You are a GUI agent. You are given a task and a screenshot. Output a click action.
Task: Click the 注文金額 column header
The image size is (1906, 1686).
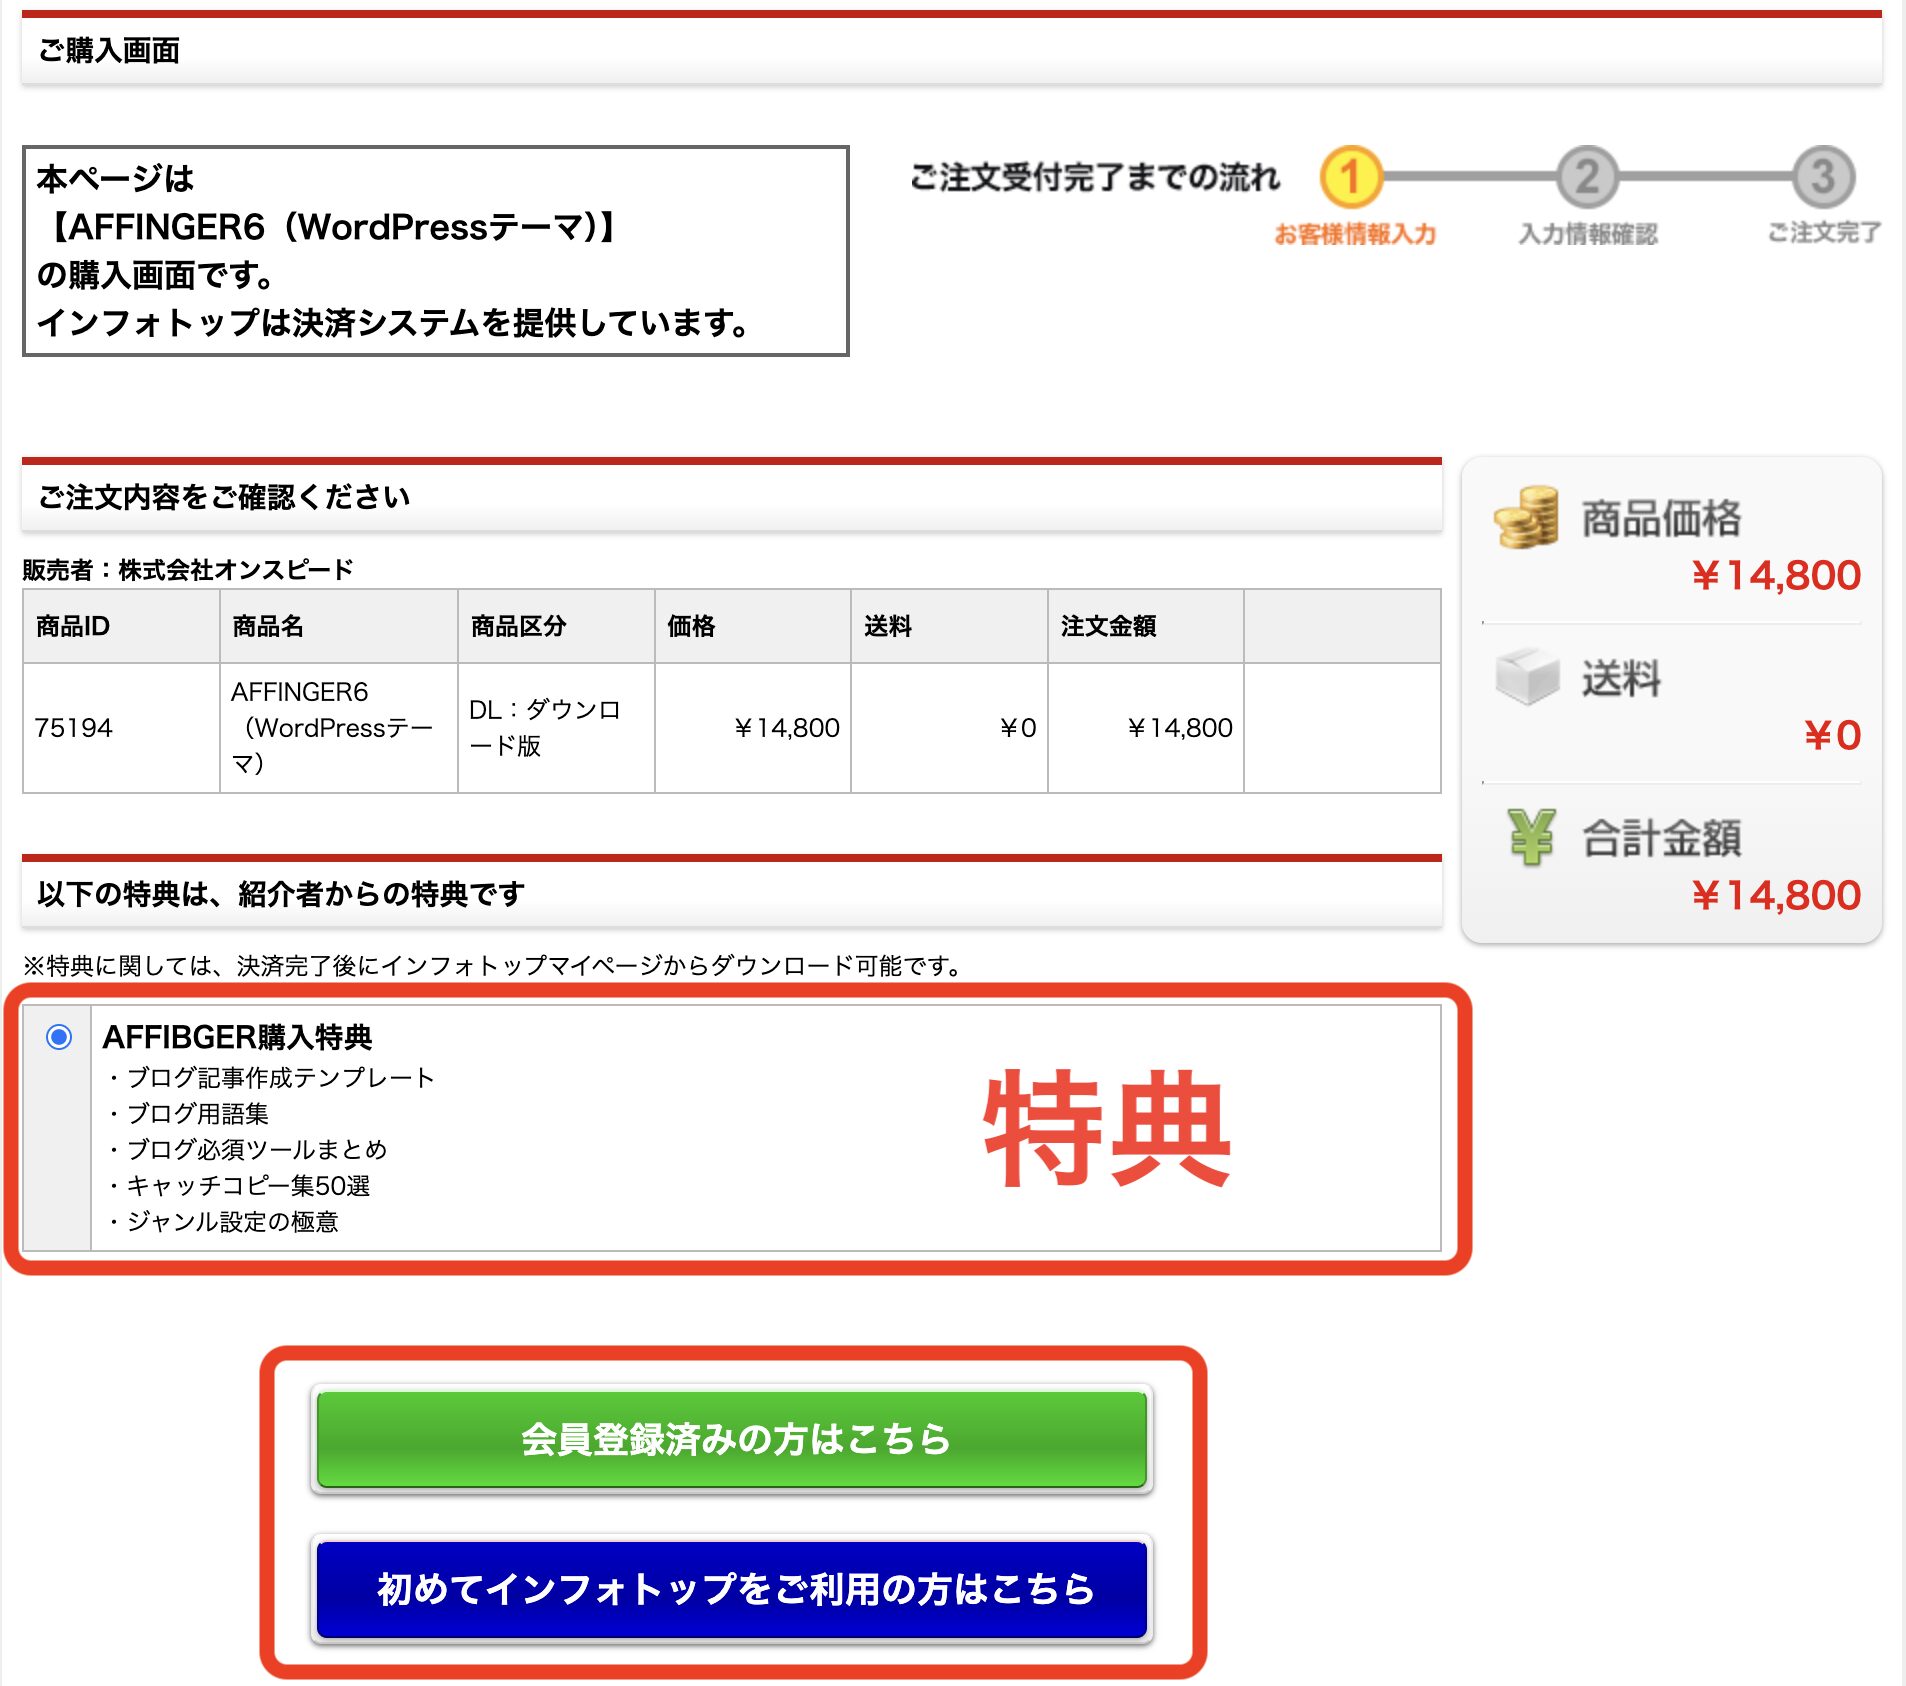coord(1146,626)
